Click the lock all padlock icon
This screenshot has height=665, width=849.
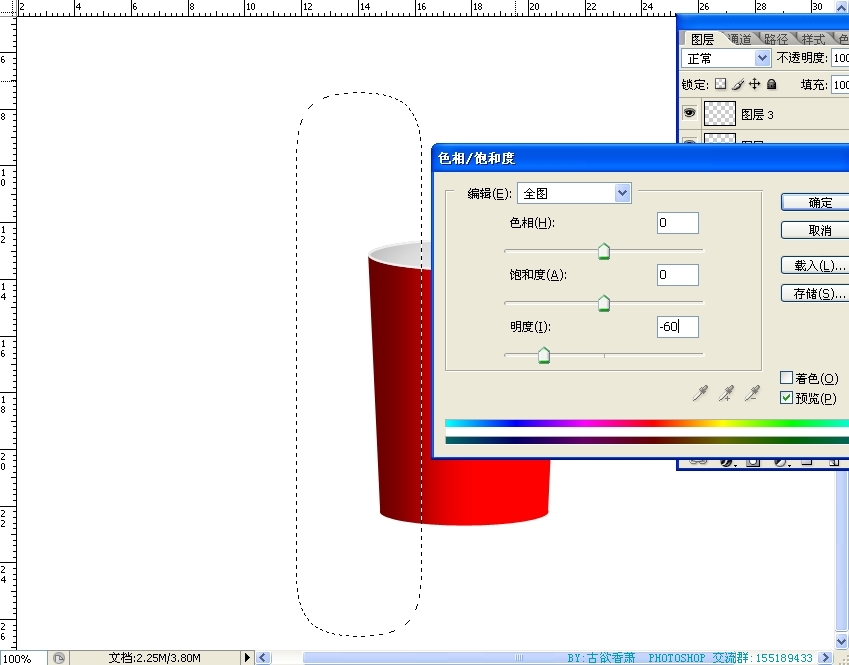tap(772, 85)
